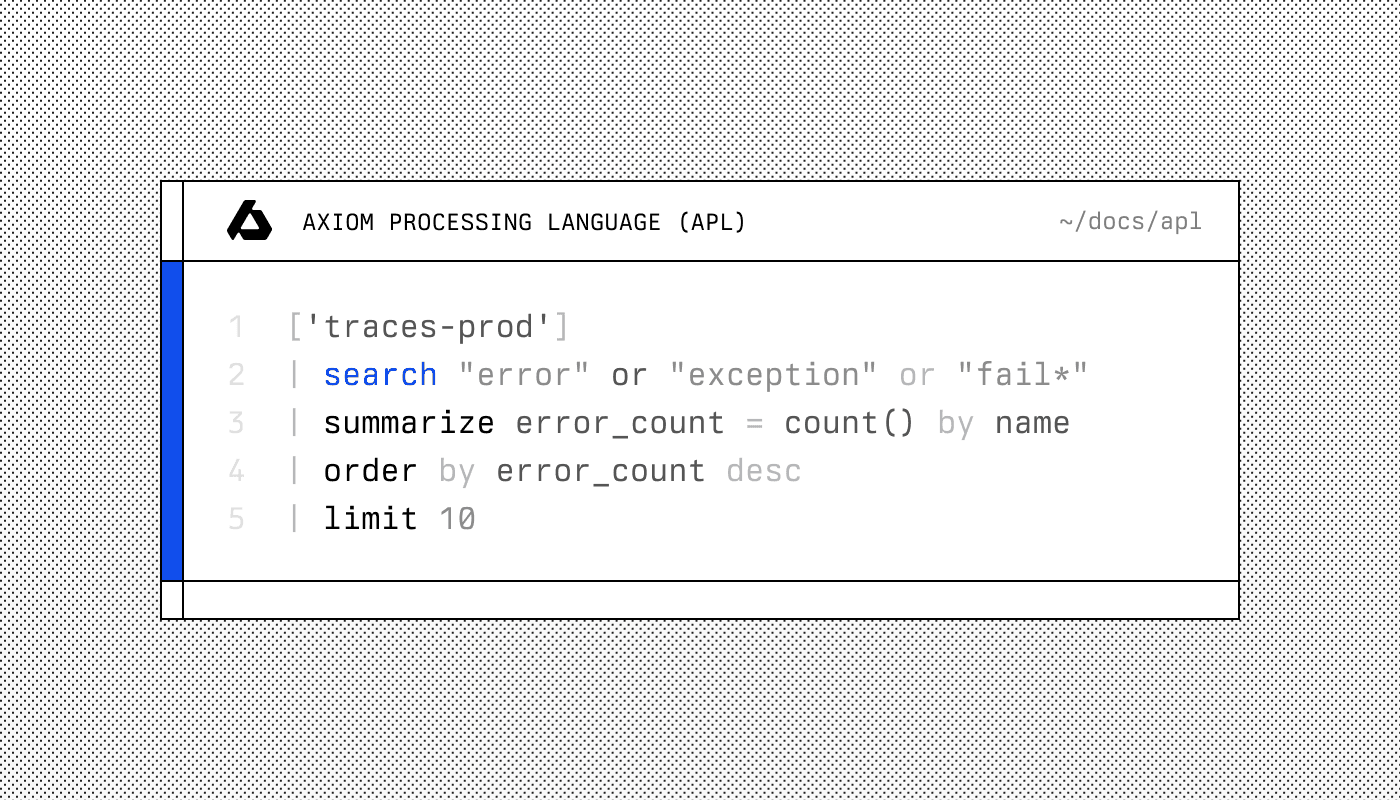Click the limit operator on line 5

pos(370,519)
